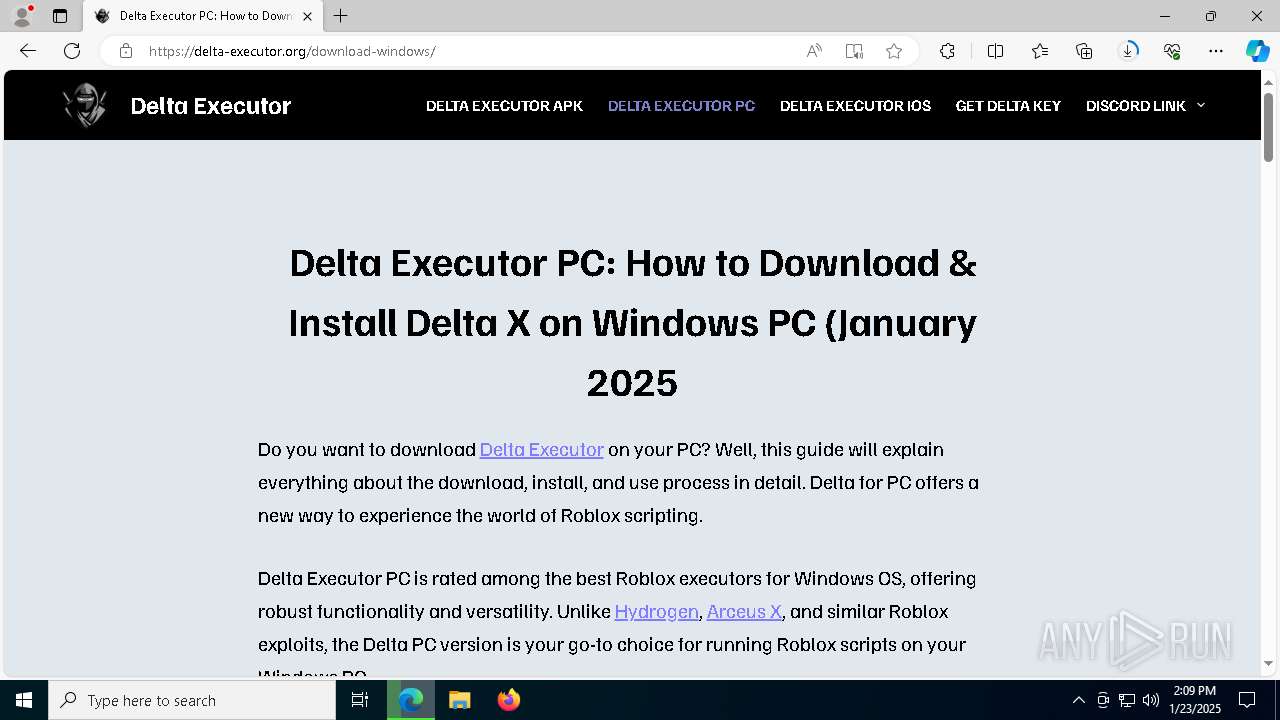Click the Delta Executor ninja logo

pyautogui.click(x=85, y=105)
